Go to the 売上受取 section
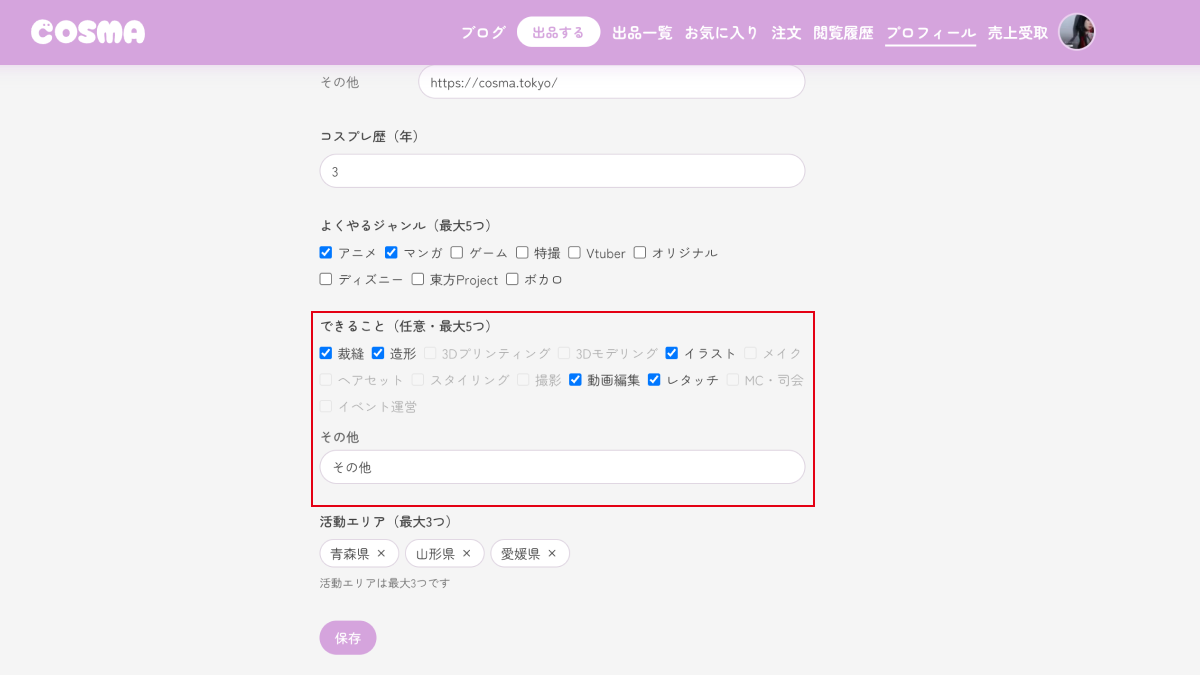The height and width of the screenshot is (675, 1200). pos(1017,31)
